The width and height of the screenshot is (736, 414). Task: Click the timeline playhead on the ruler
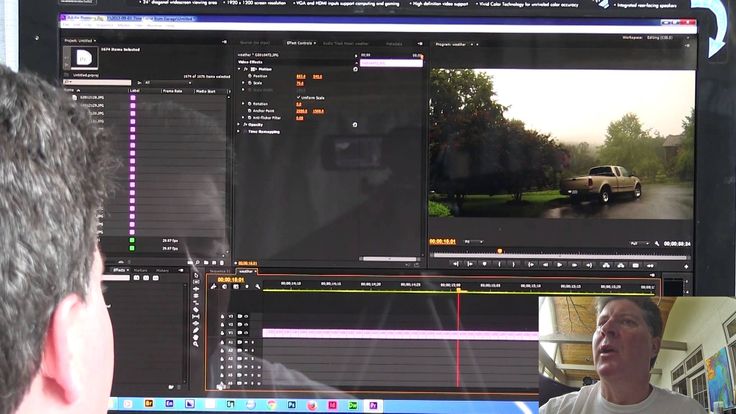(x=459, y=291)
